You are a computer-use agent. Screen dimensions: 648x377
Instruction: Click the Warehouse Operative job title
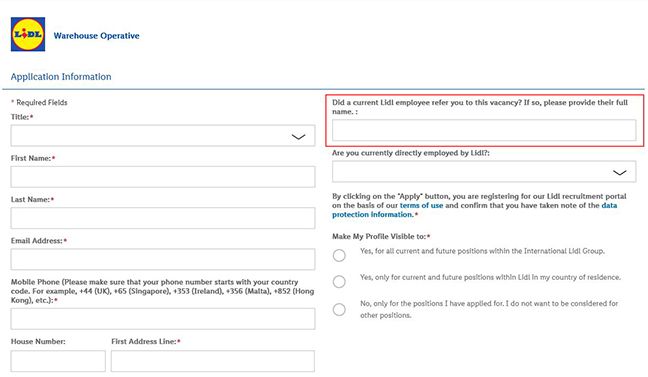pyautogui.click(x=96, y=36)
